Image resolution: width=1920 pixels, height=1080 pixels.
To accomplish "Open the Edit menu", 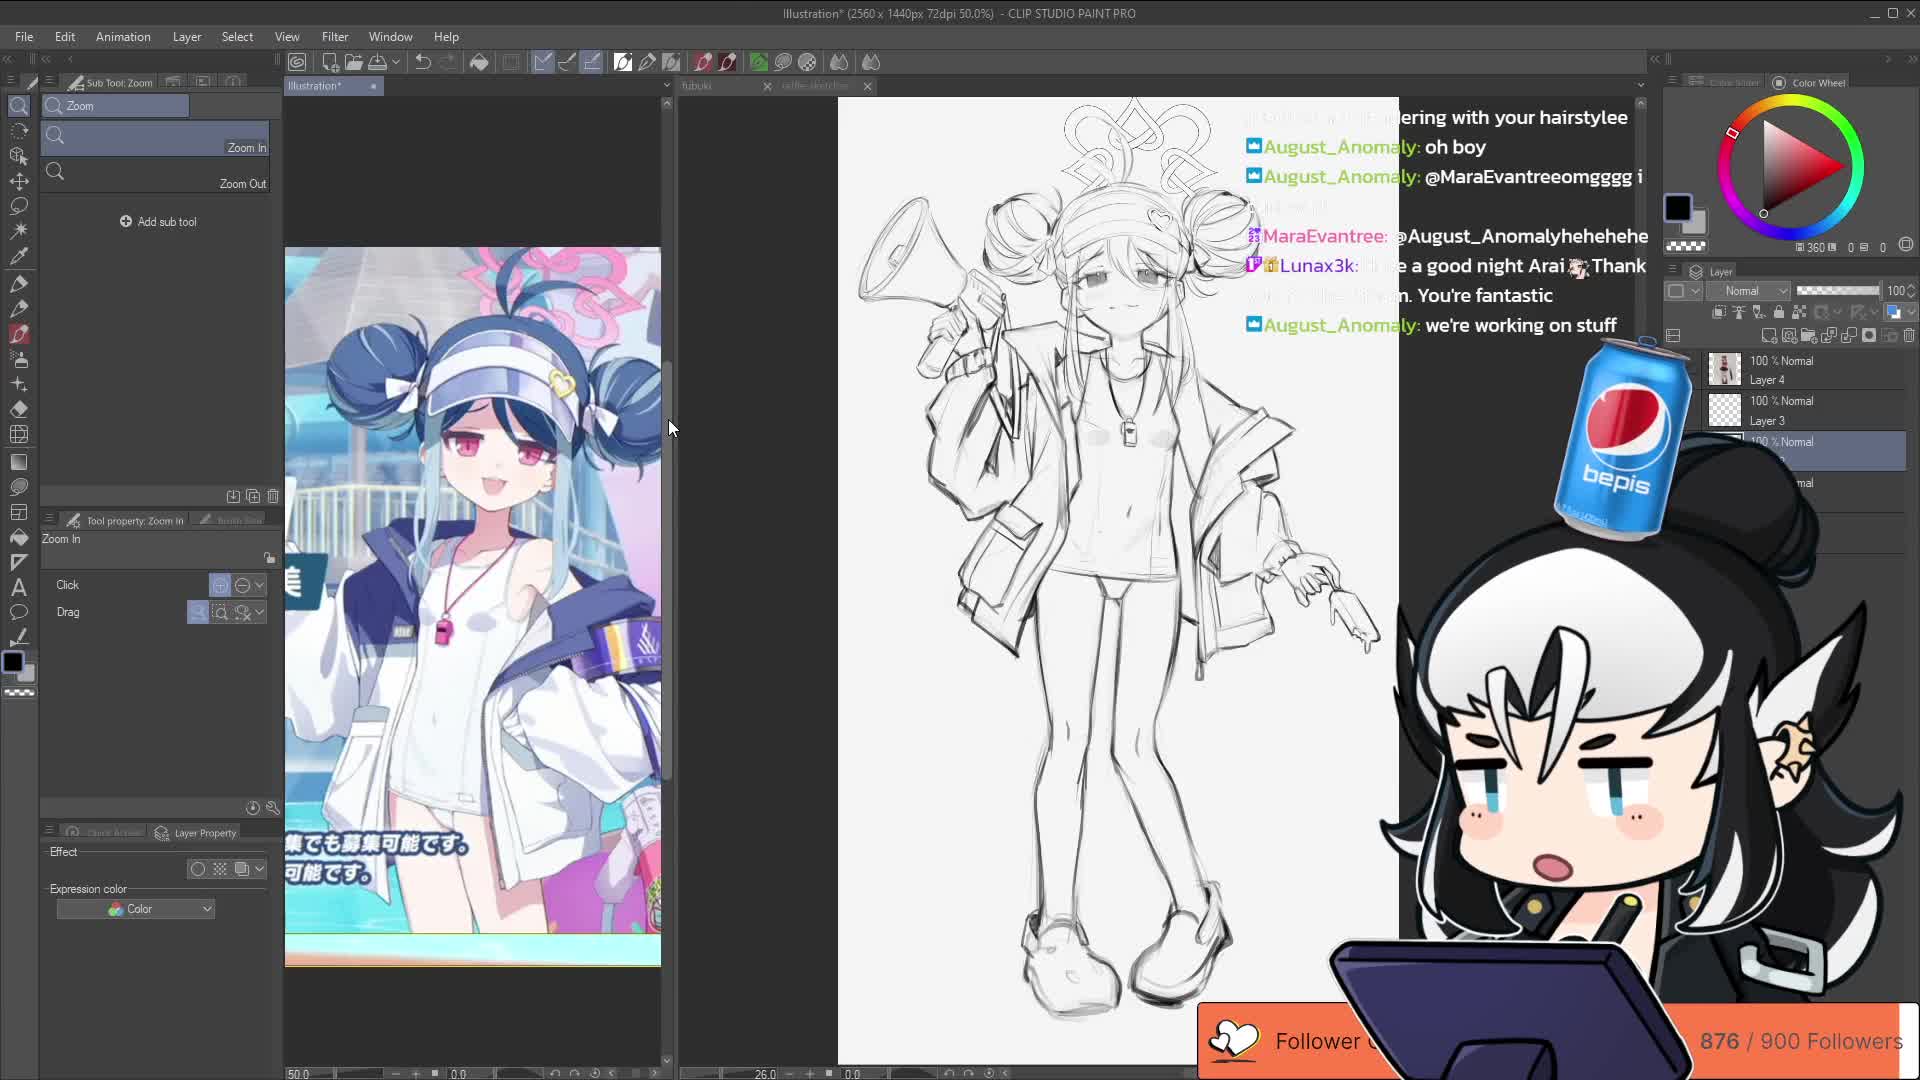I will [65, 37].
